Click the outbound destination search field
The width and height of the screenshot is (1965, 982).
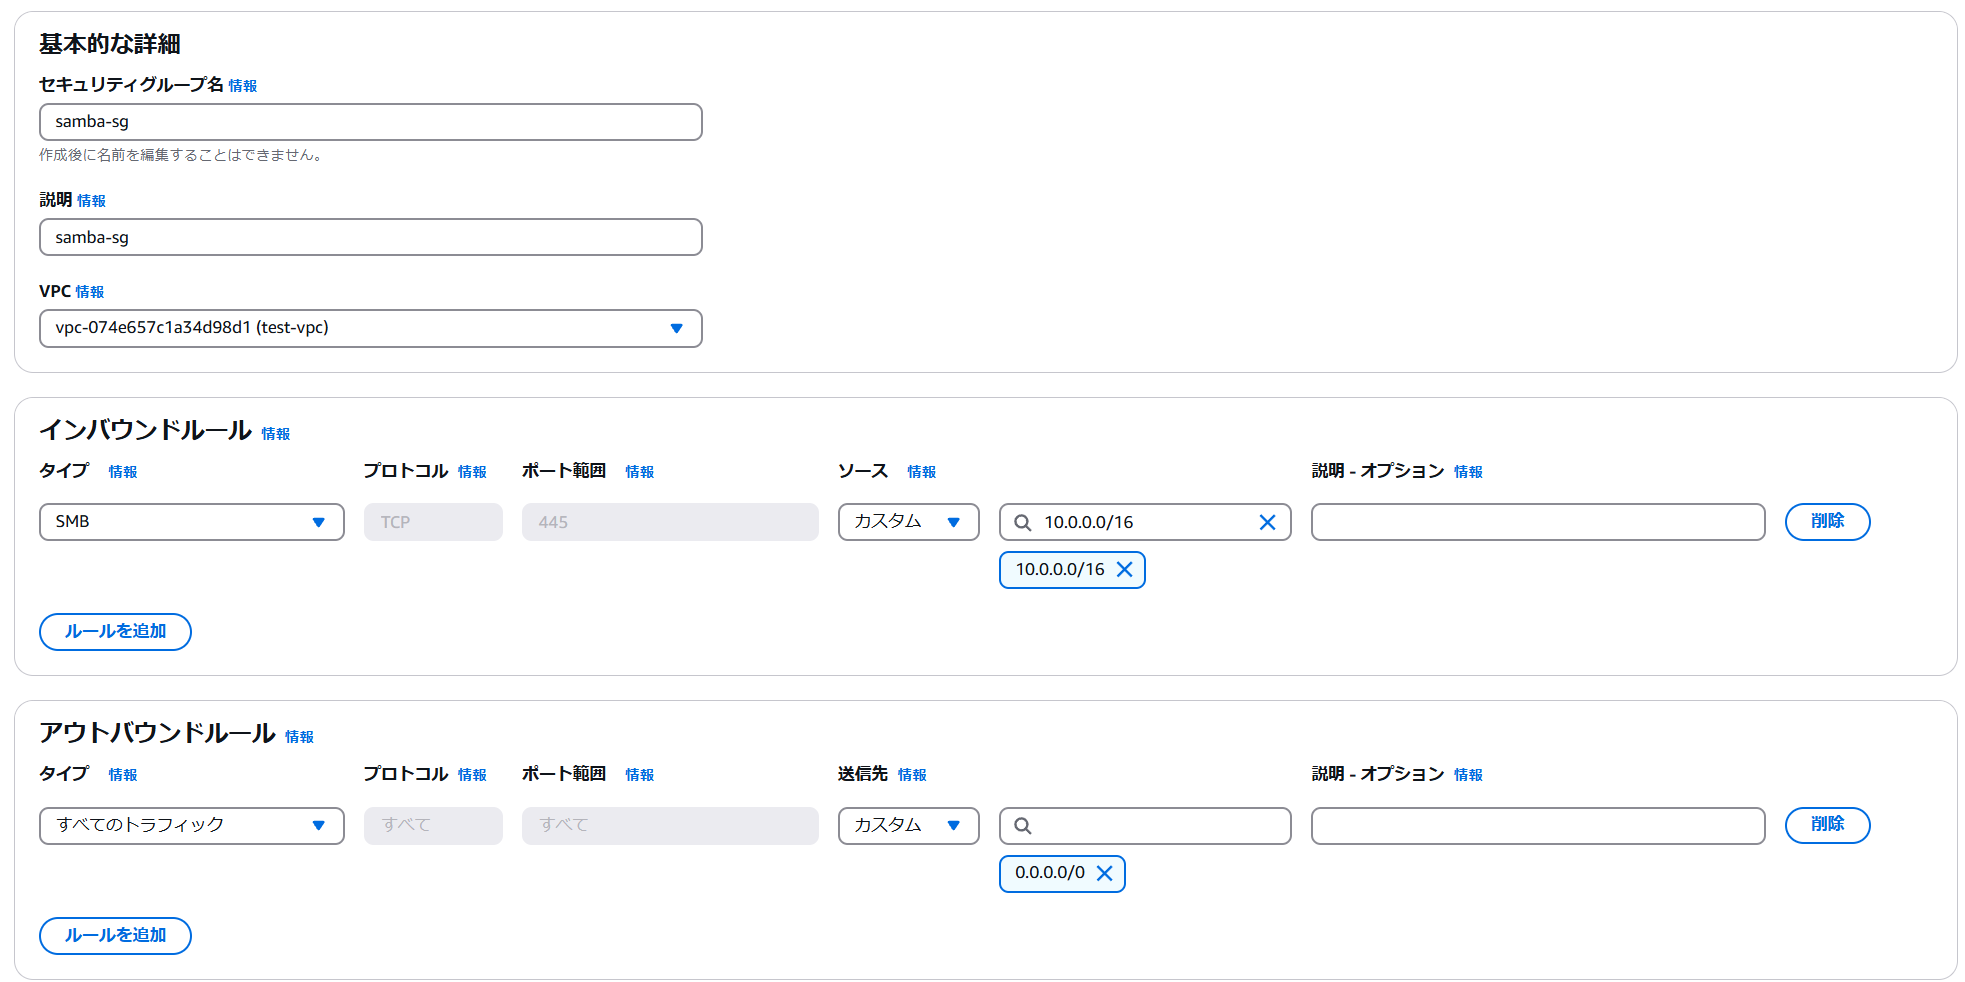tap(1145, 826)
